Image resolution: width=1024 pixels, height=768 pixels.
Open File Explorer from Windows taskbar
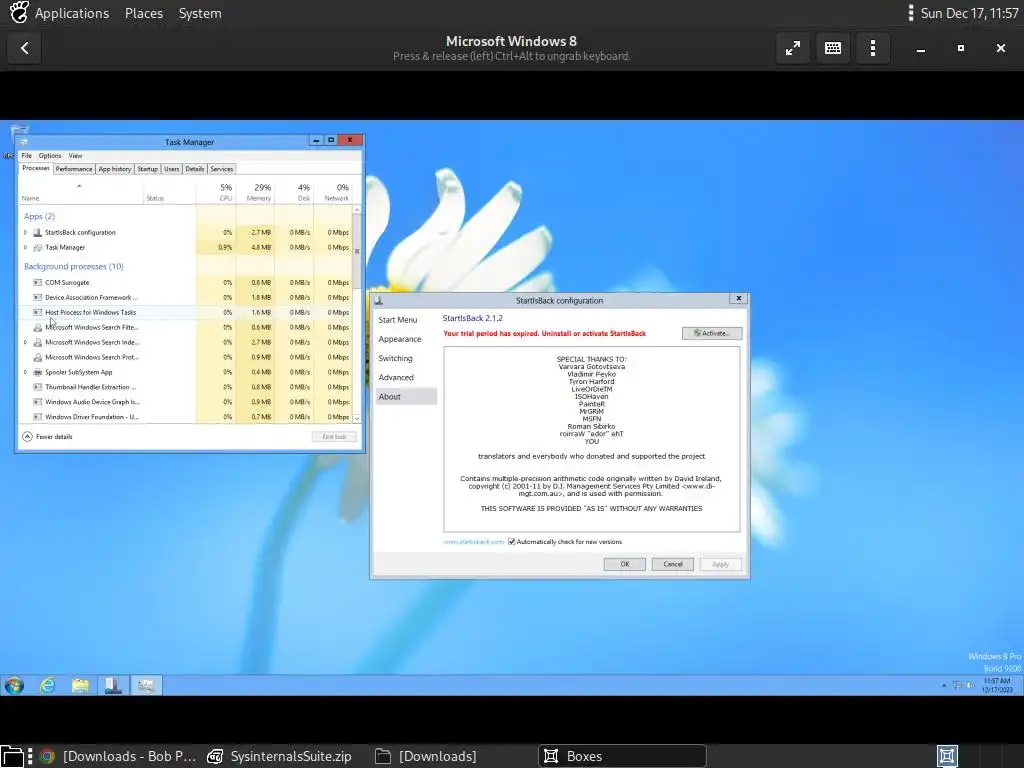(x=80, y=685)
